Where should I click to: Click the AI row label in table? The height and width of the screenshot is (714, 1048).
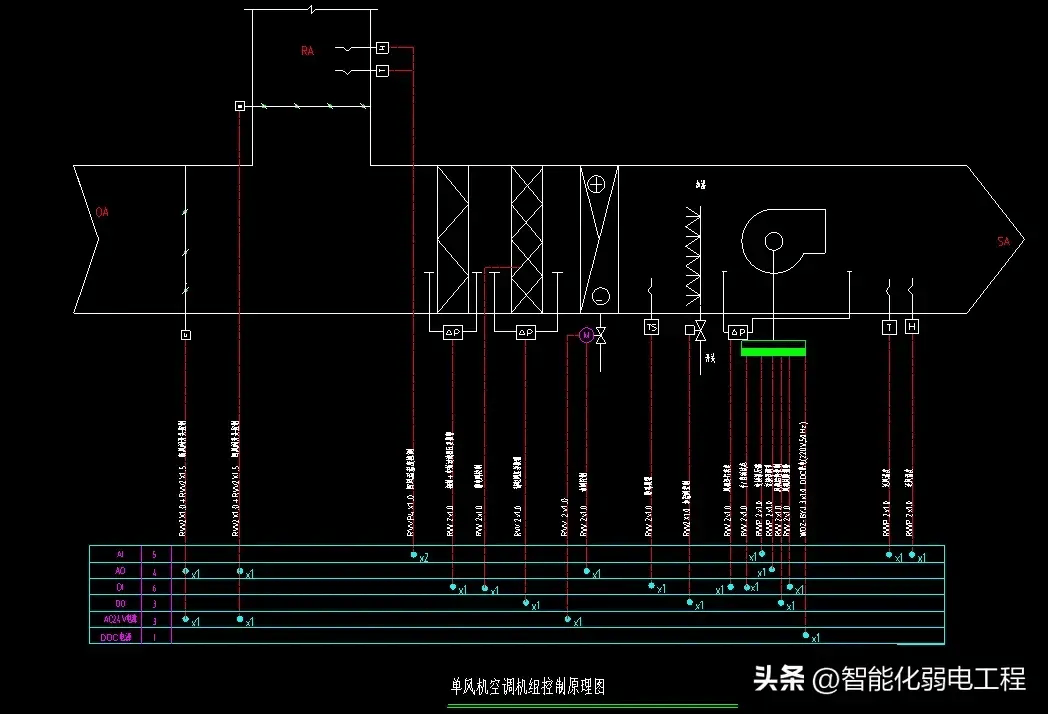point(120,553)
